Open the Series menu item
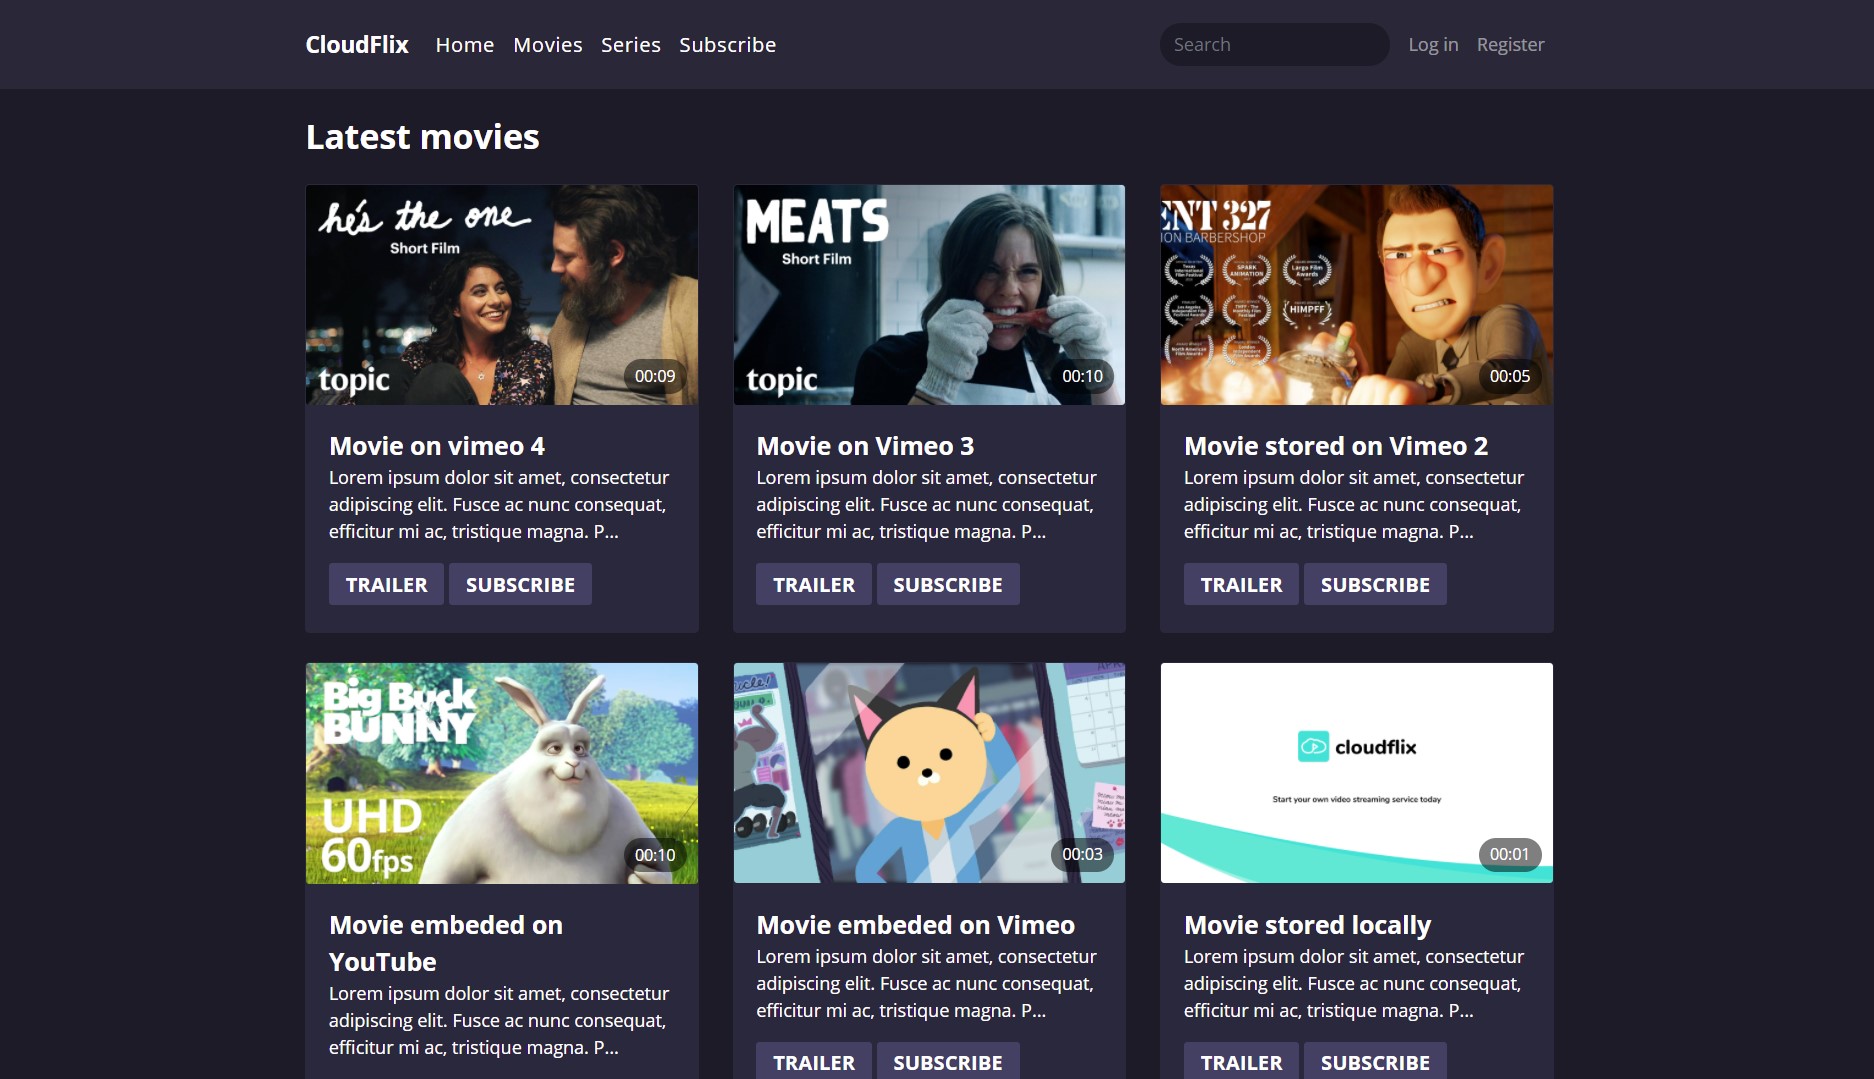 631,45
